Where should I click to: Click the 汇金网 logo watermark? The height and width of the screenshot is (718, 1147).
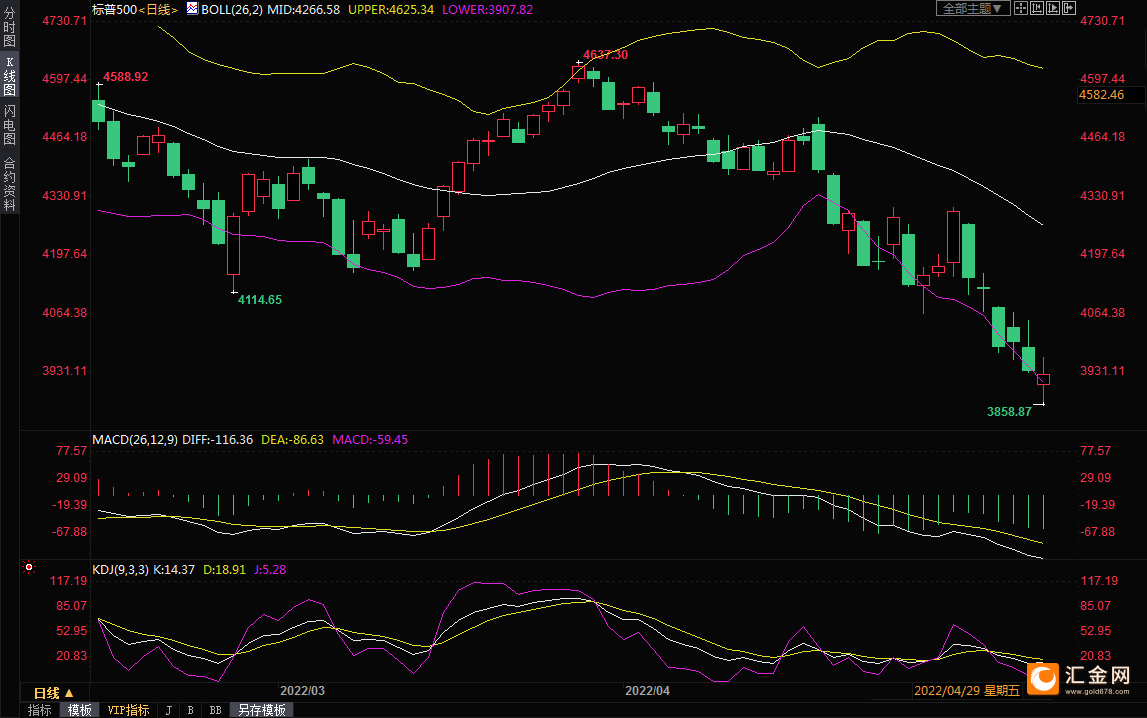coord(1078,679)
